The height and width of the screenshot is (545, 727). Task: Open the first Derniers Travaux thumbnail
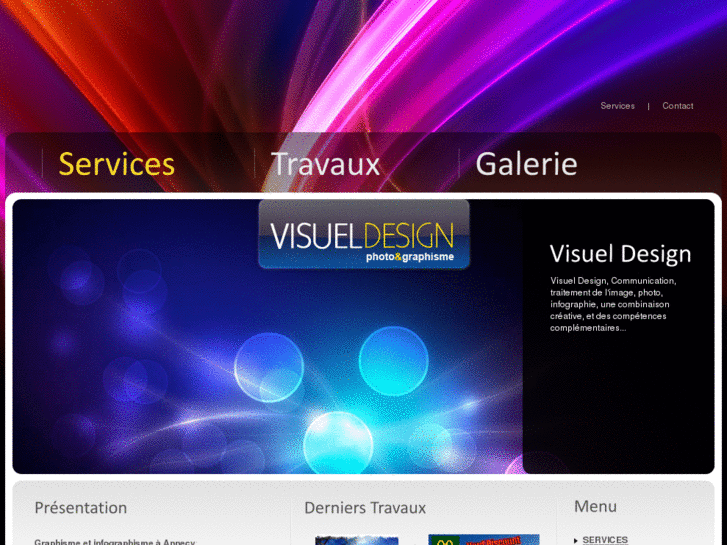point(357,540)
